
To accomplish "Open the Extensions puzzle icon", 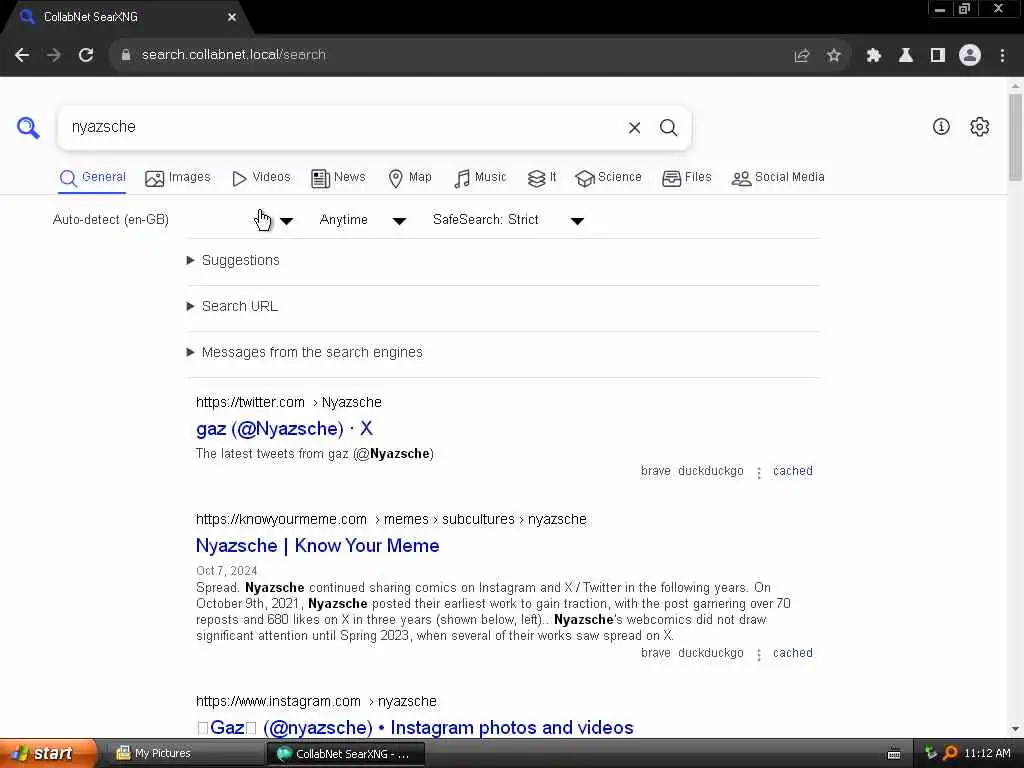I will pos(874,56).
